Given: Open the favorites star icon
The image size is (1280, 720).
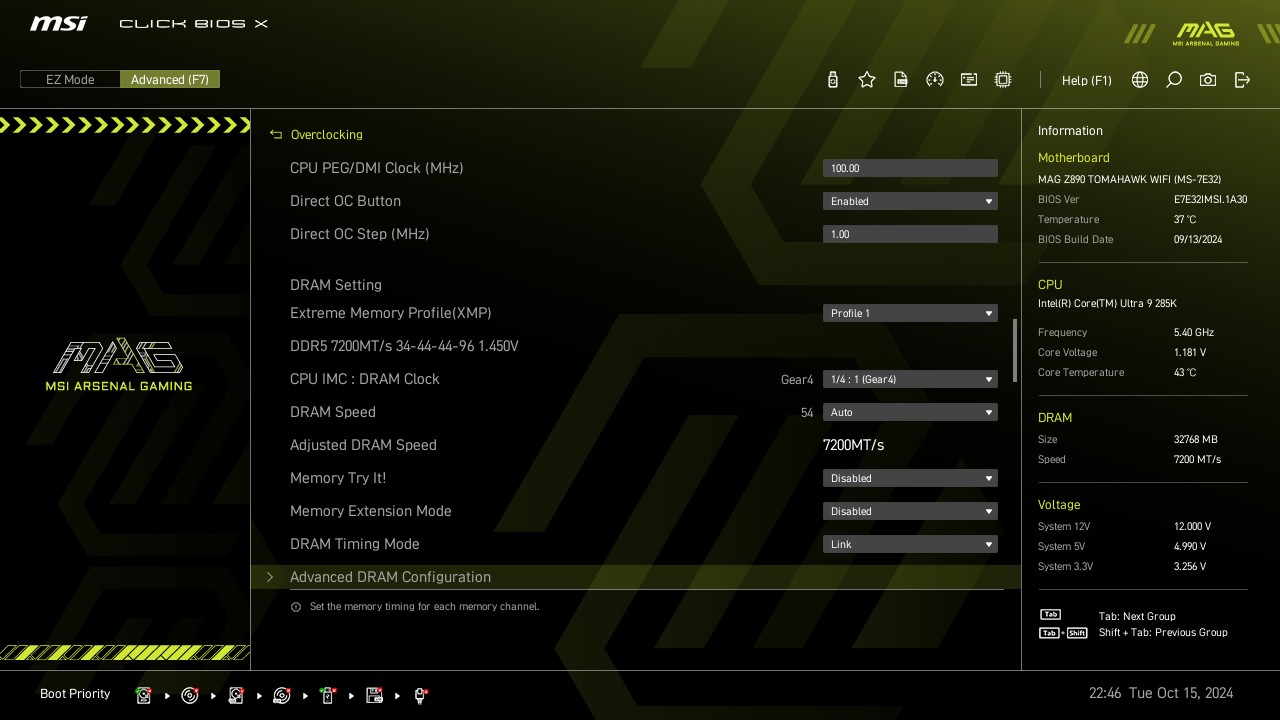Looking at the screenshot, I should pos(867,80).
